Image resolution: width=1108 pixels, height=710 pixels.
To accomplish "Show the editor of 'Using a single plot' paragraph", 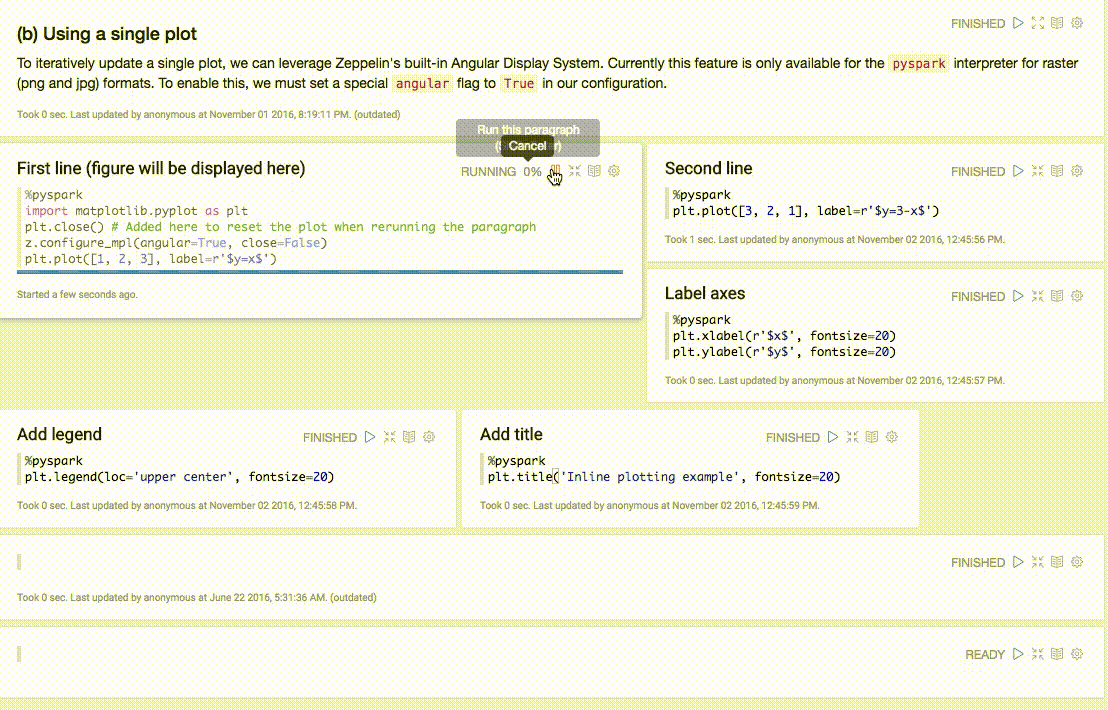I will point(1037,23).
